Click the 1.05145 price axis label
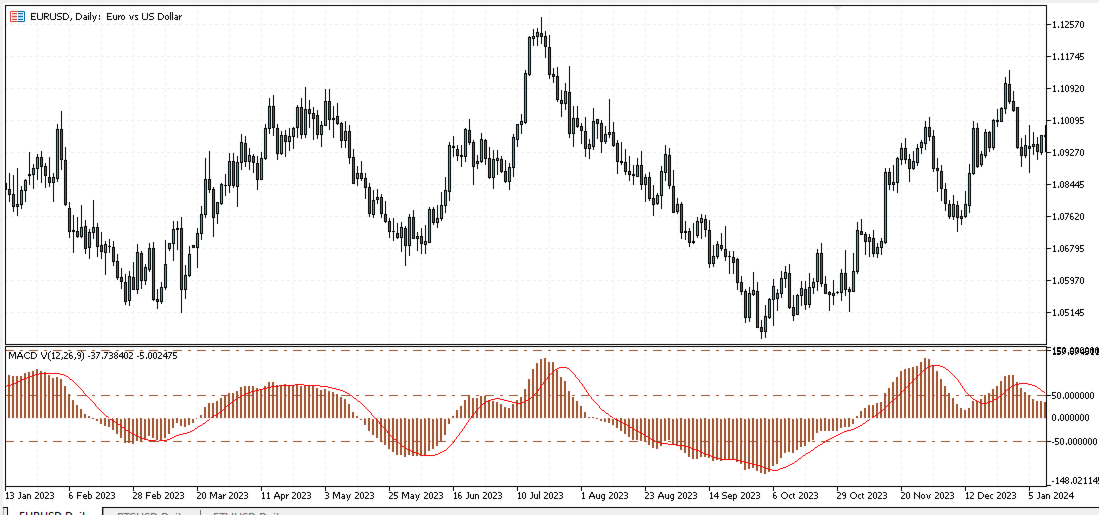This screenshot has width=1099, height=515. click(1070, 313)
